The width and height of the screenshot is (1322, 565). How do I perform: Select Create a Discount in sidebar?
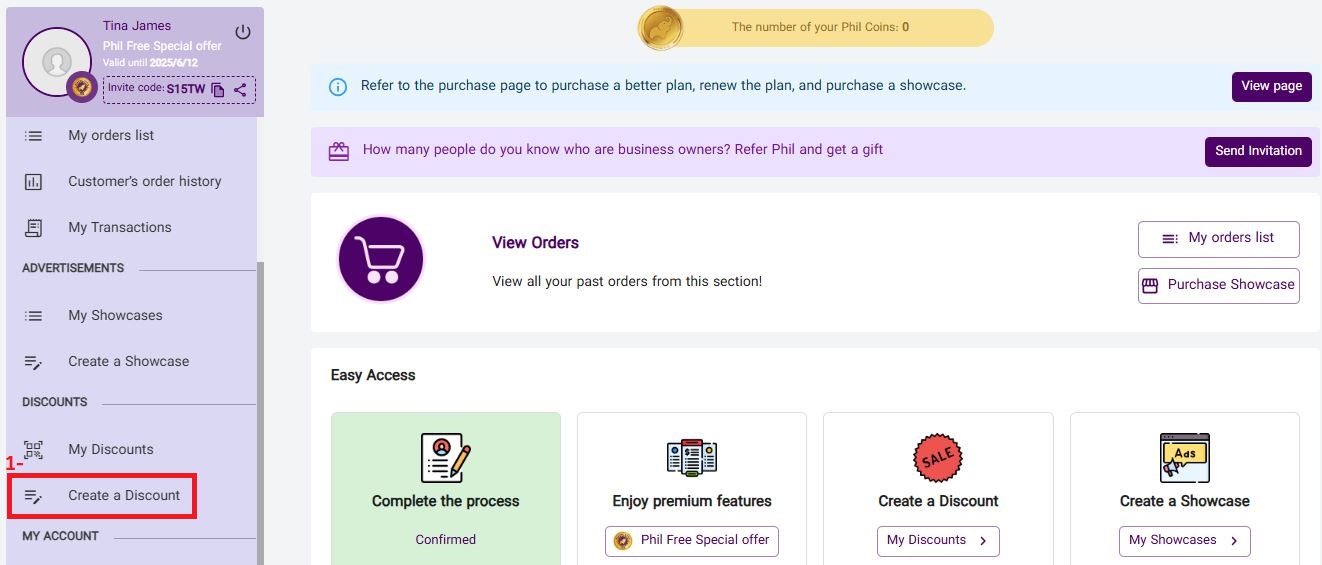point(124,496)
